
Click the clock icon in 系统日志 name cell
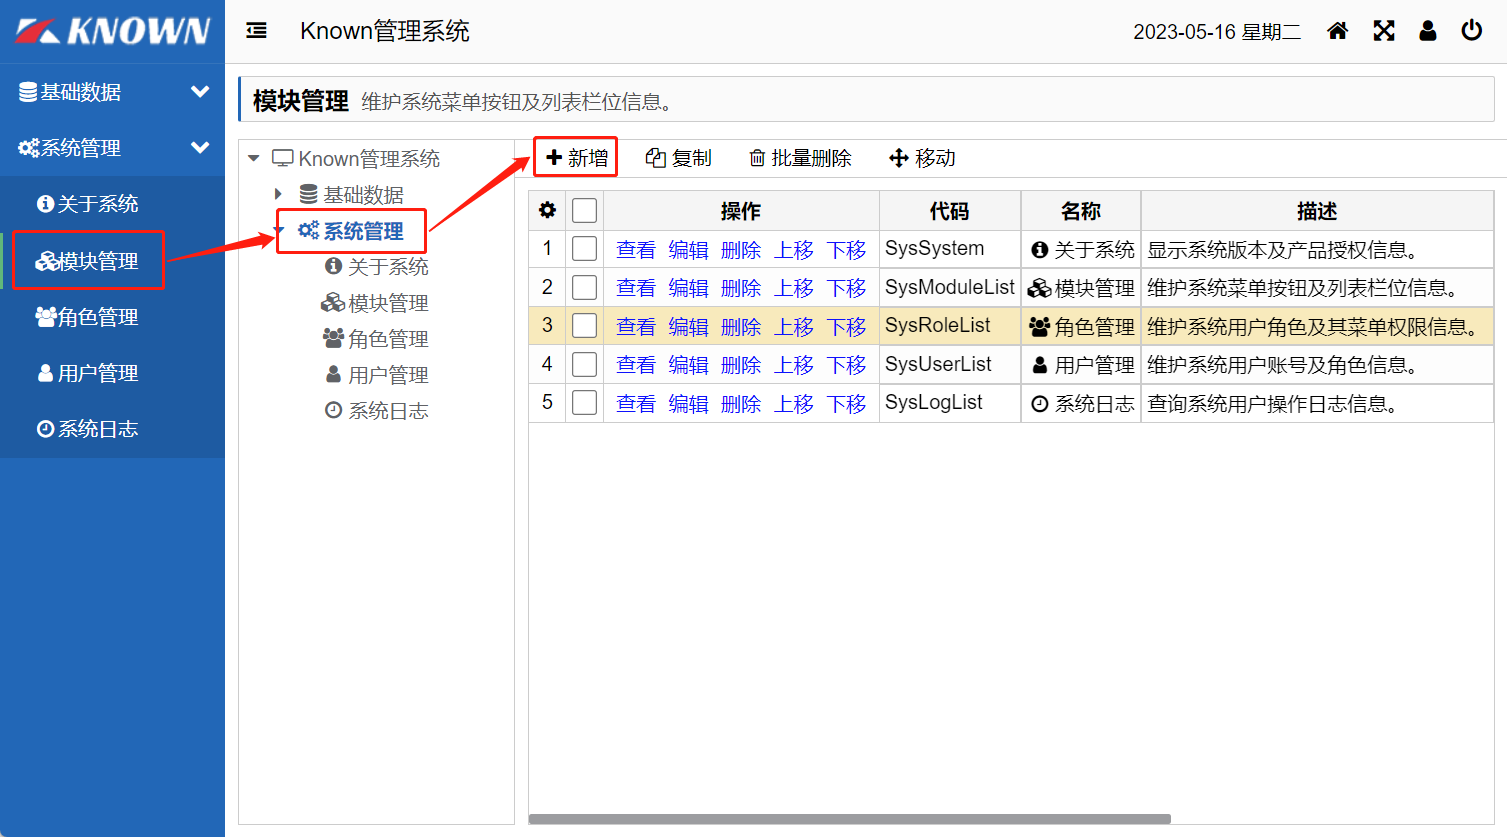pos(1040,404)
